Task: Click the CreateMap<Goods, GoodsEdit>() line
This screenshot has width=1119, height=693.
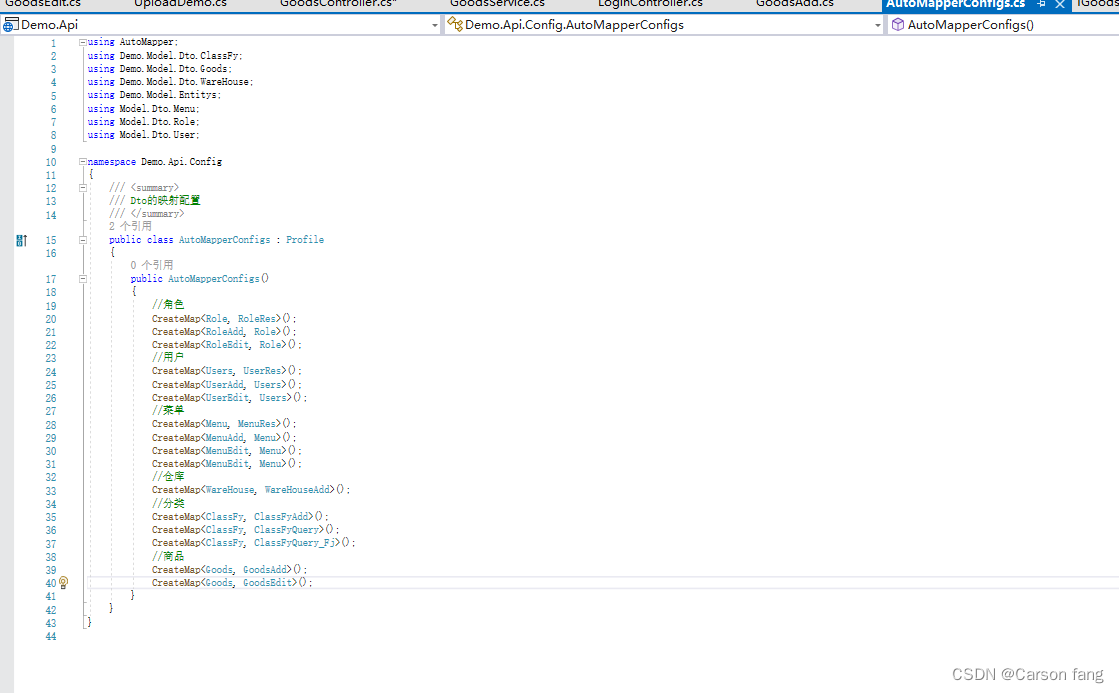Action: (232, 583)
